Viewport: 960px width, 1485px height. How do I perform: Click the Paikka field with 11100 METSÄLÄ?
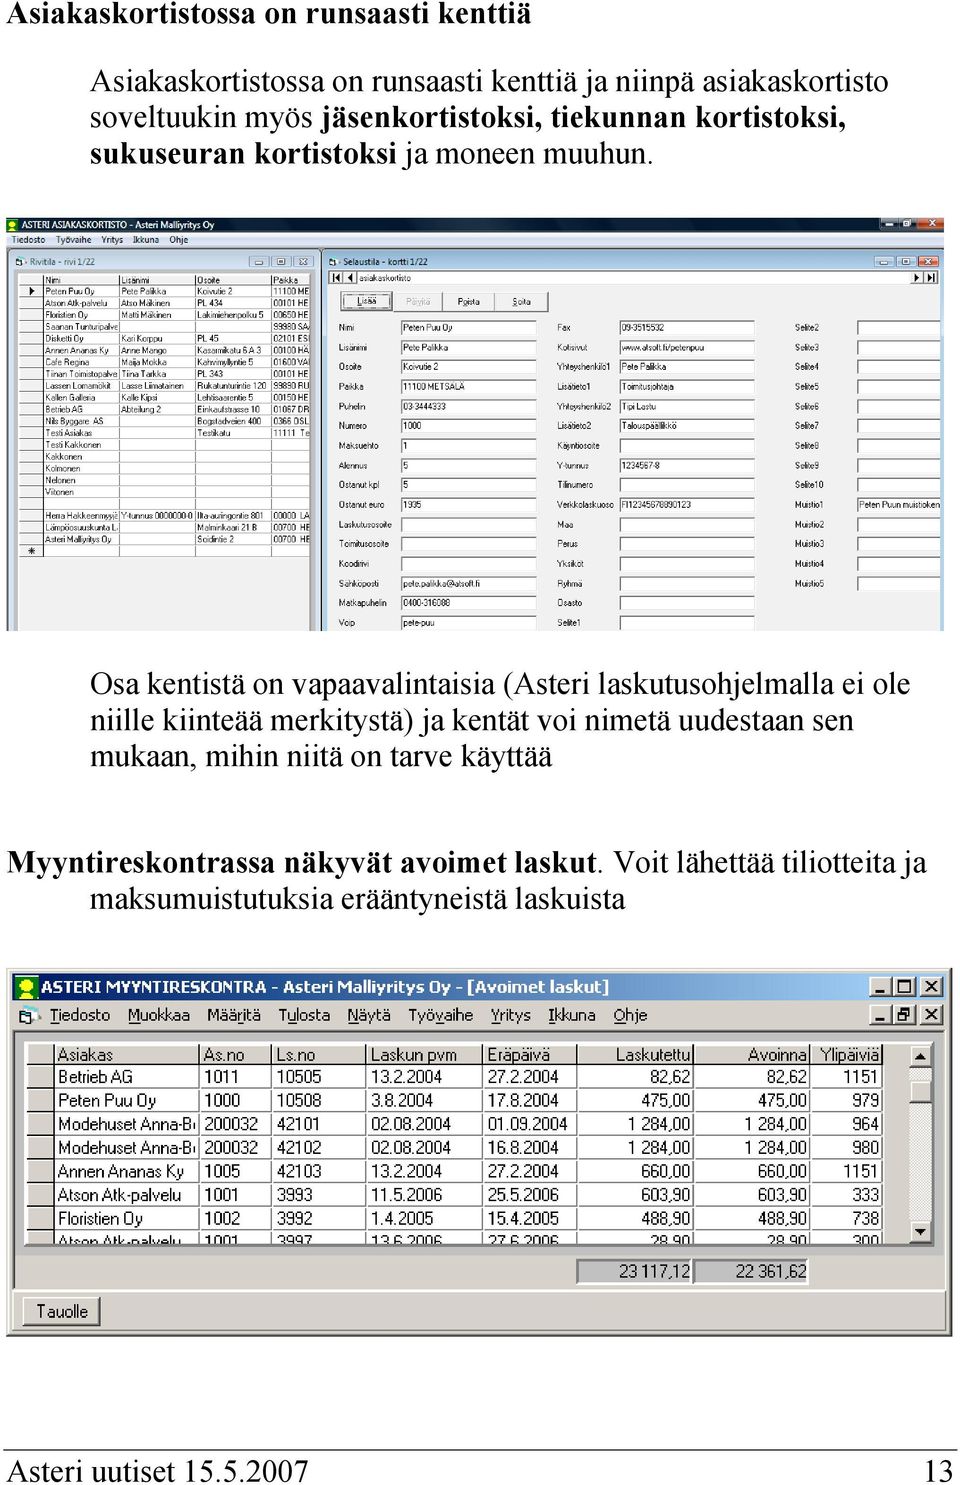pyautogui.click(x=468, y=387)
